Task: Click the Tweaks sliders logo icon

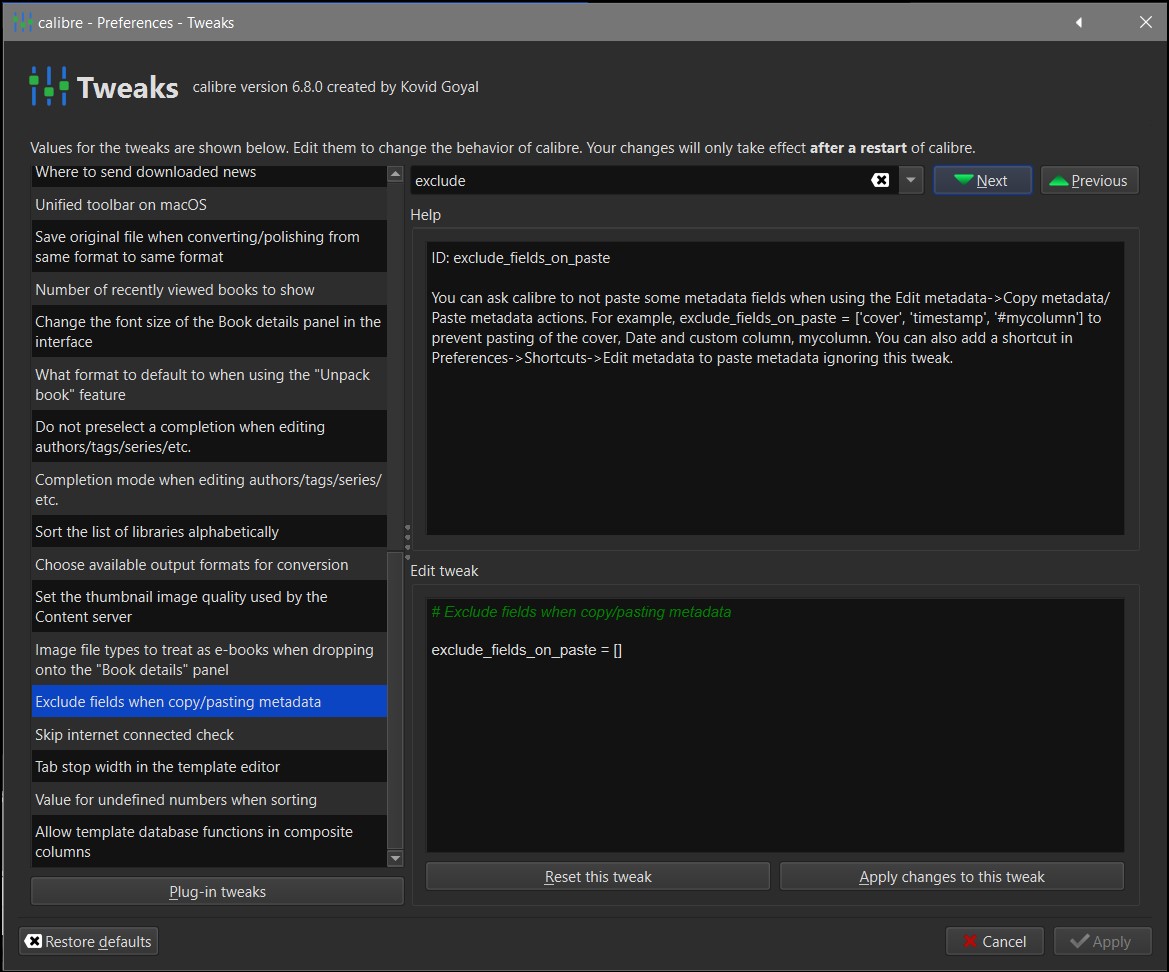Action: [x=49, y=86]
